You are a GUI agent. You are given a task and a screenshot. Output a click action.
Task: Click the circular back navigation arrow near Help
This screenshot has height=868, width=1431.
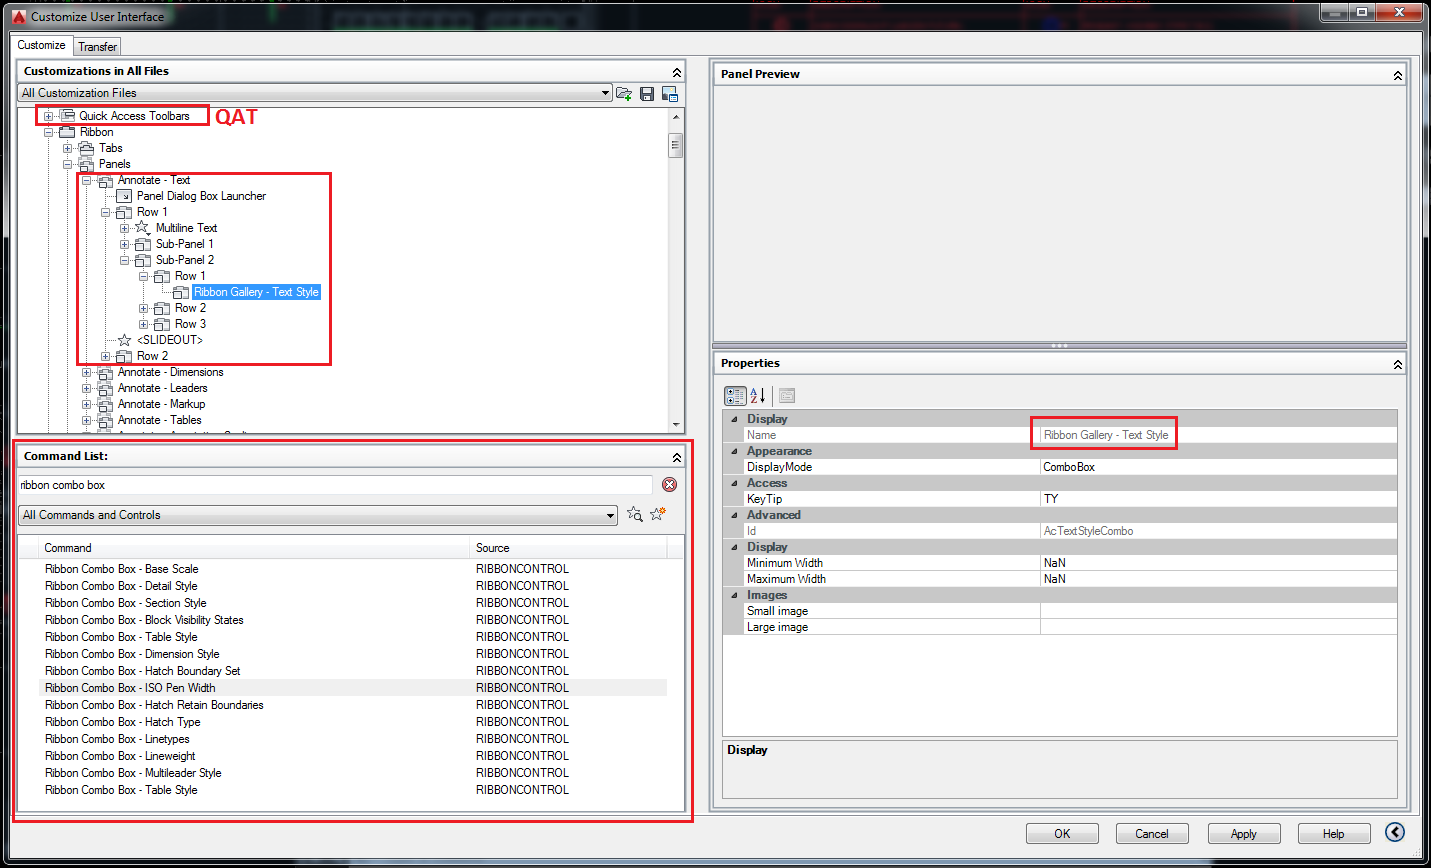click(1396, 831)
